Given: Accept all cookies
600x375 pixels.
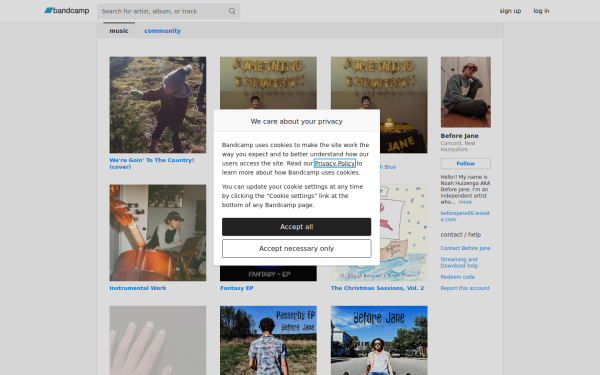Looking at the screenshot, I should [x=297, y=227].
